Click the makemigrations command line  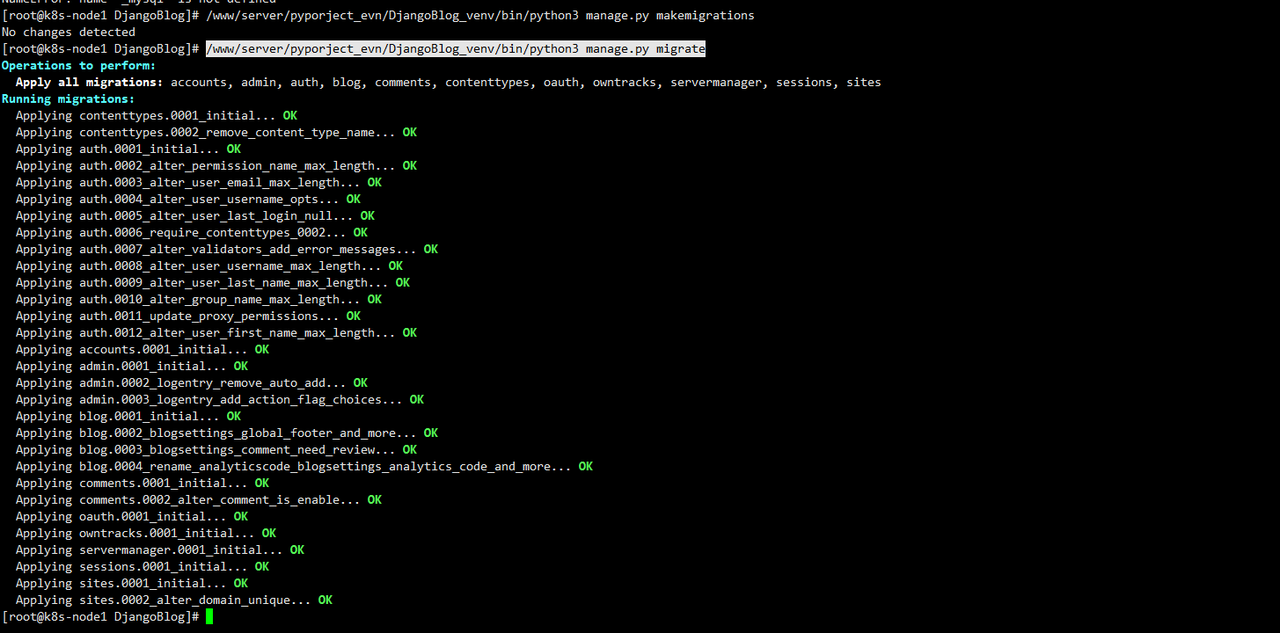pos(378,15)
